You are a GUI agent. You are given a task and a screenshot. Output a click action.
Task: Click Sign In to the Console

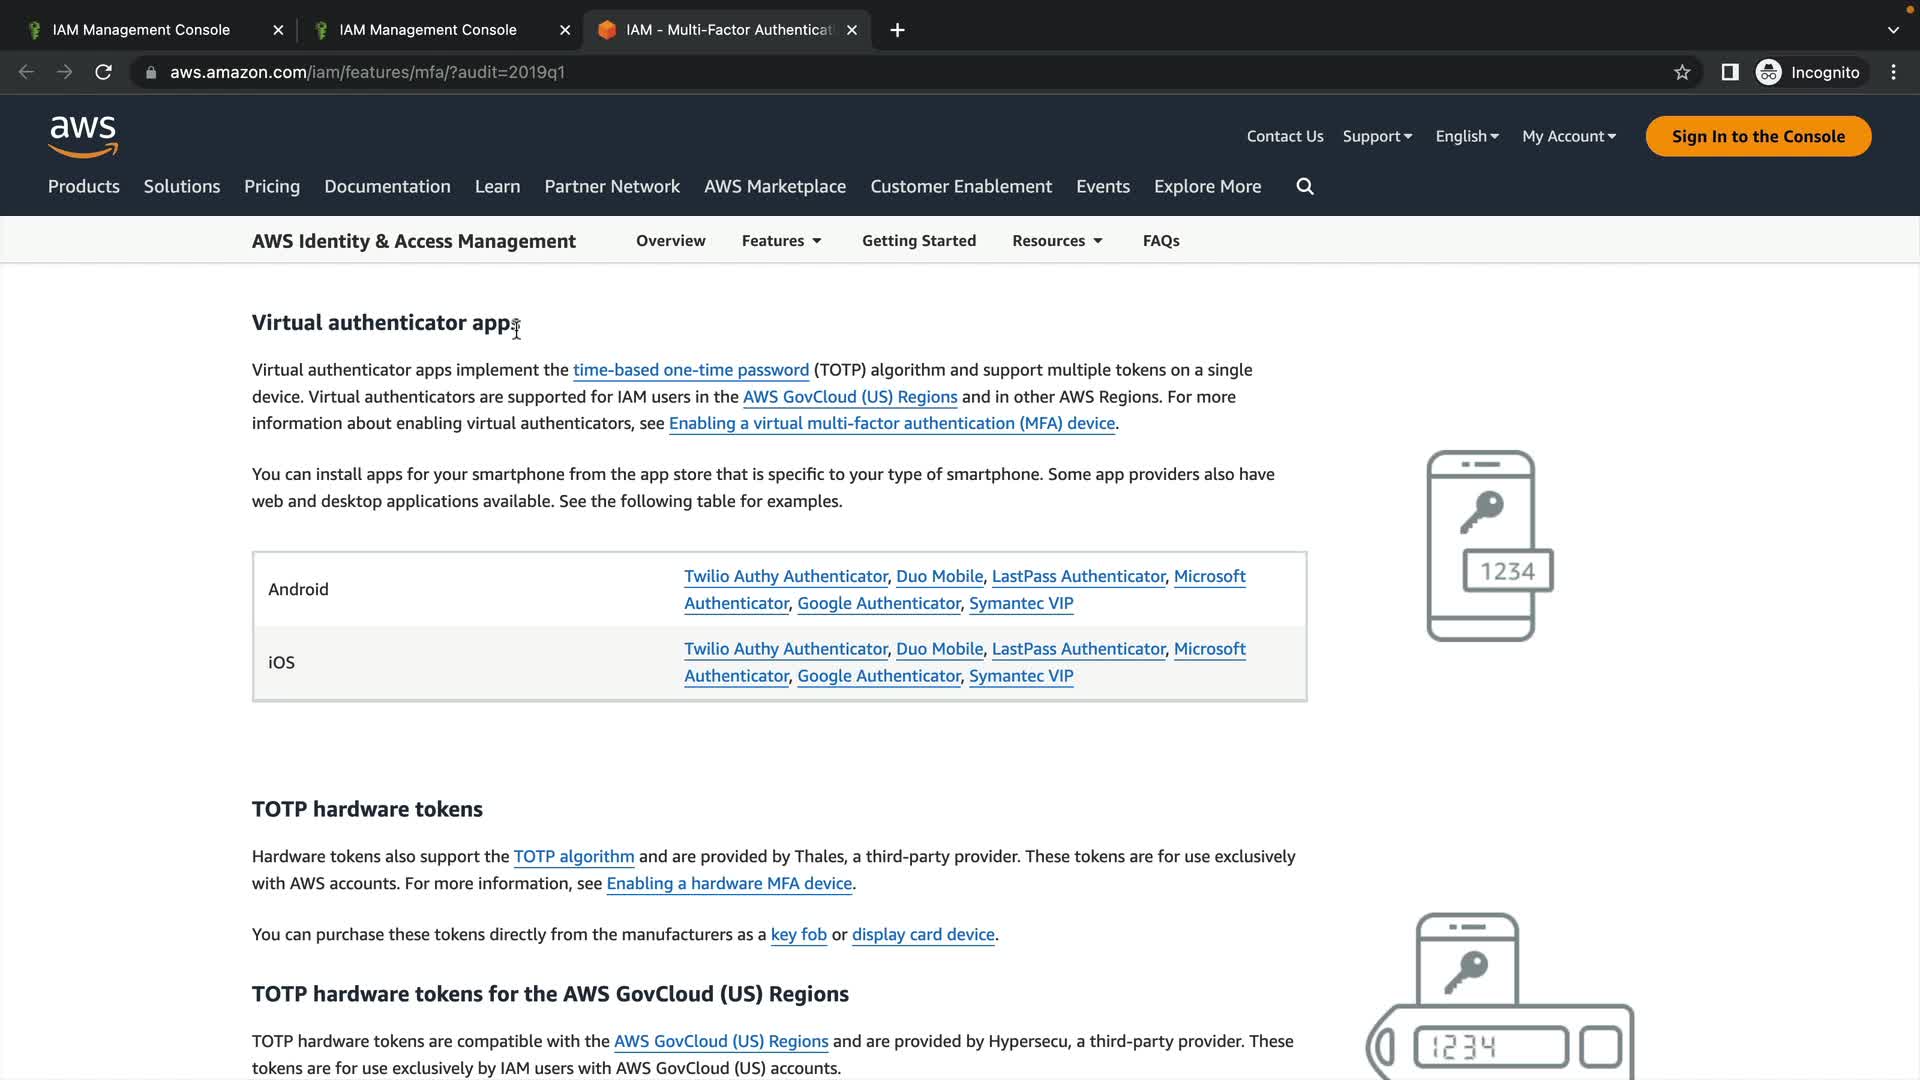(1757, 137)
